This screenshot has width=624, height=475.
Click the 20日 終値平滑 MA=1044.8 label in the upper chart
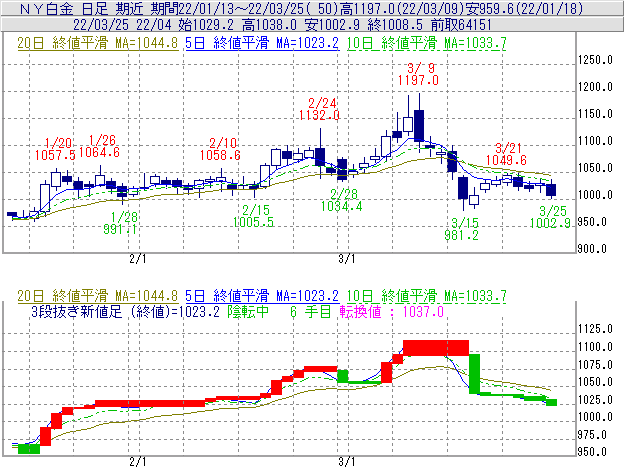point(98,43)
